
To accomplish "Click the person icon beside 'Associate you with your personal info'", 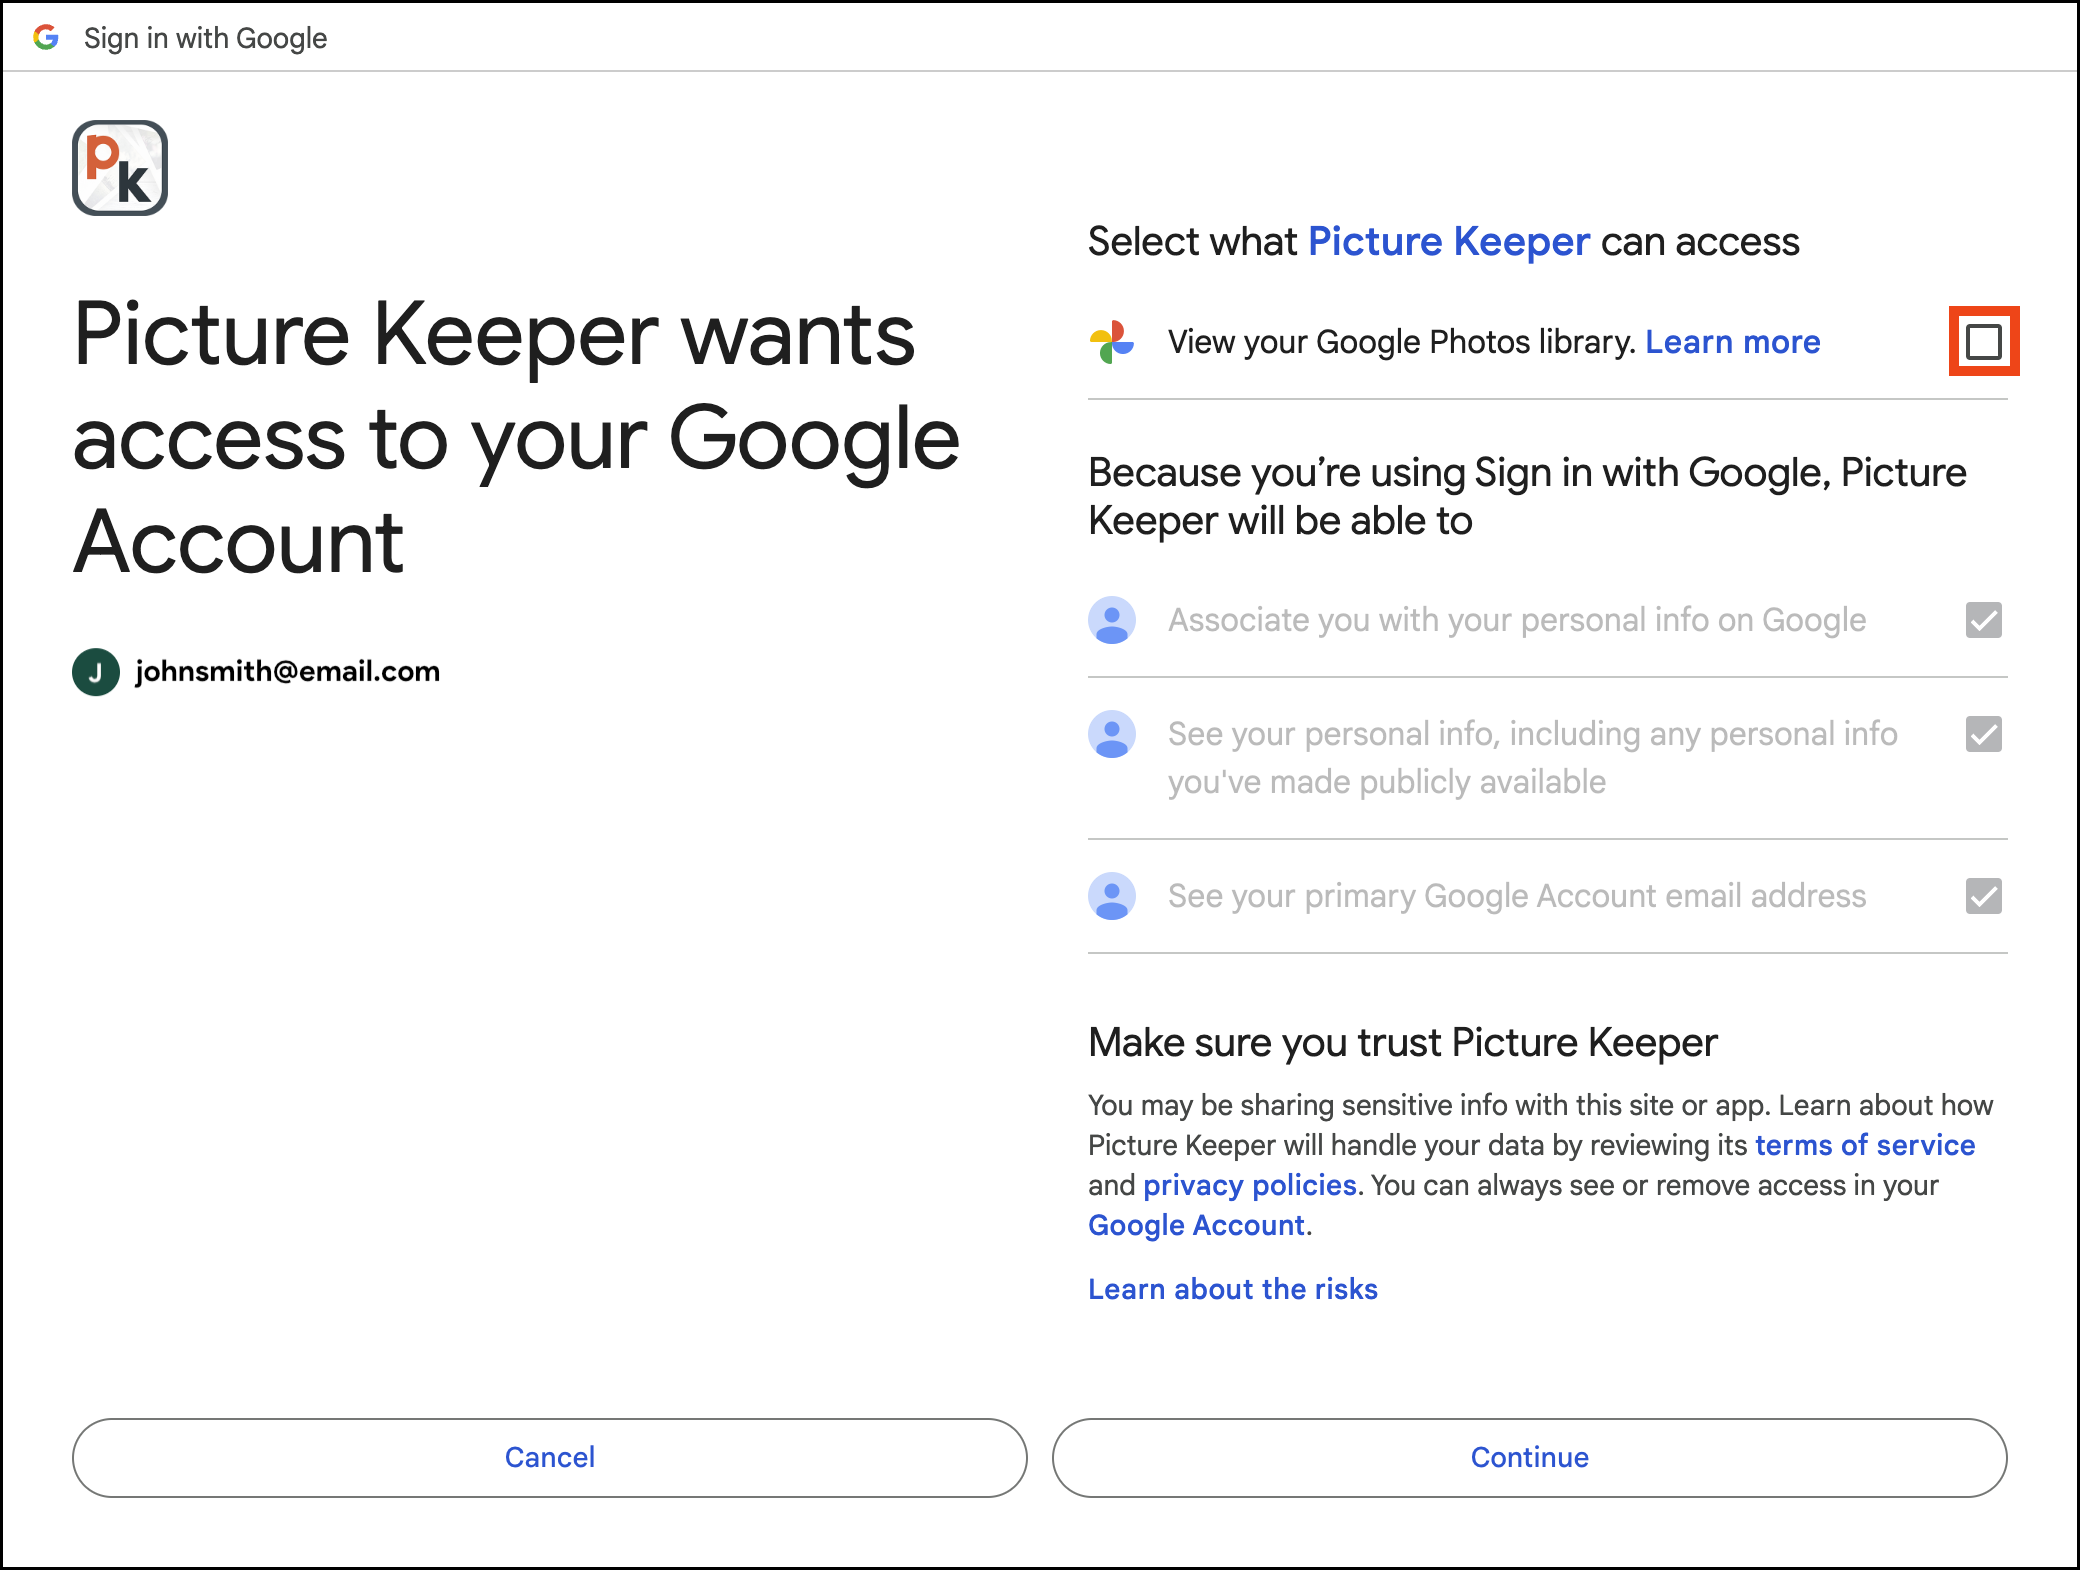I will pos(1111,620).
